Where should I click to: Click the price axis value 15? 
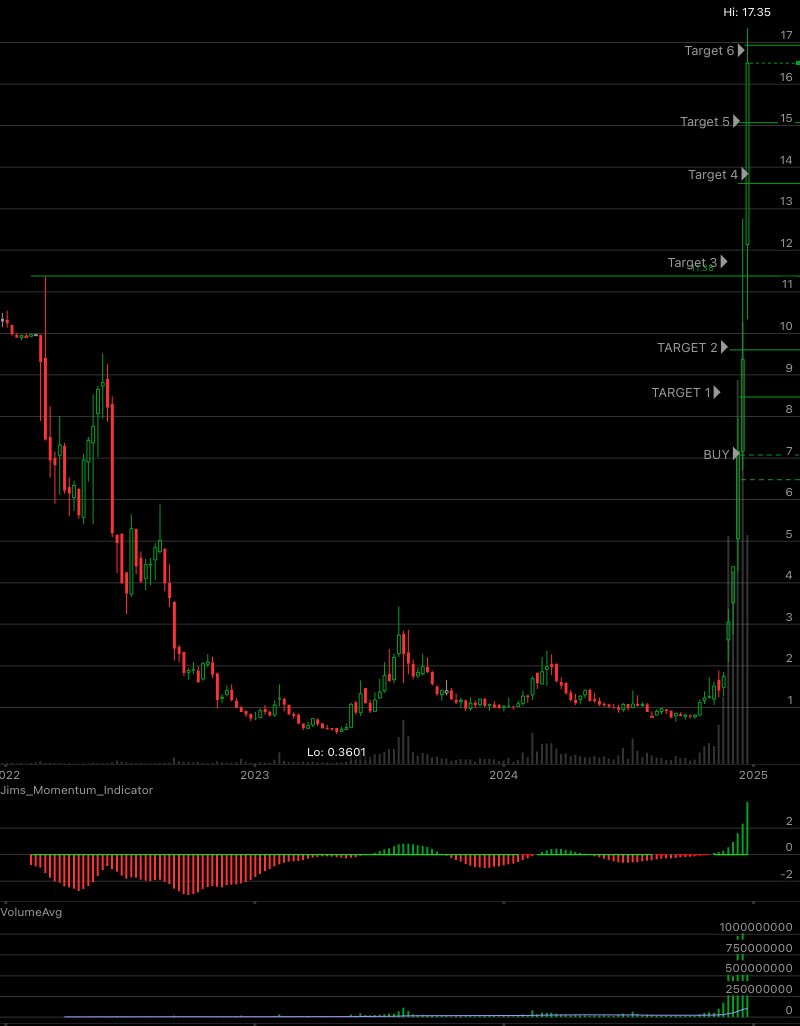click(x=786, y=118)
